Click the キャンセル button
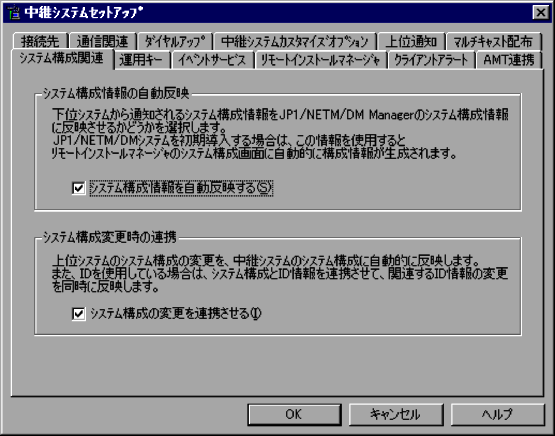This screenshot has height=436, width=555. [396, 414]
